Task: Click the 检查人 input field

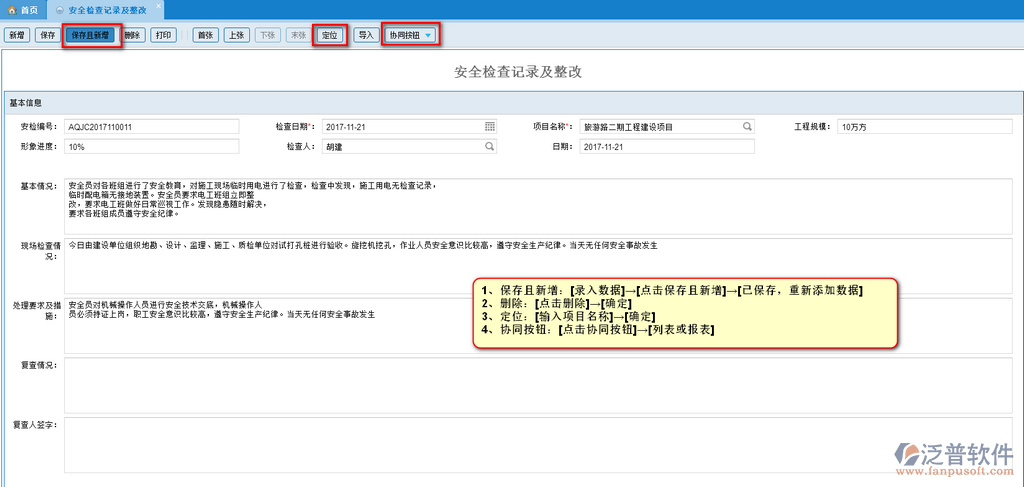Action: pos(409,147)
